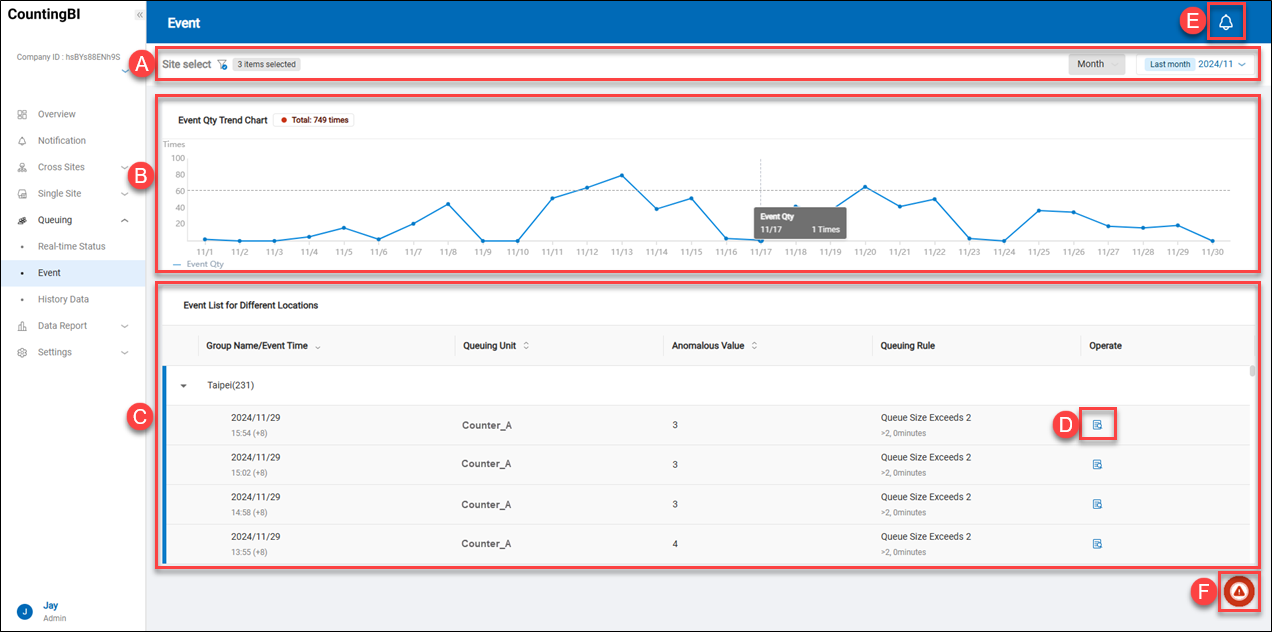Open the Month period dropdown
This screenshot has width=1272, height=632.
[1096, 64]
